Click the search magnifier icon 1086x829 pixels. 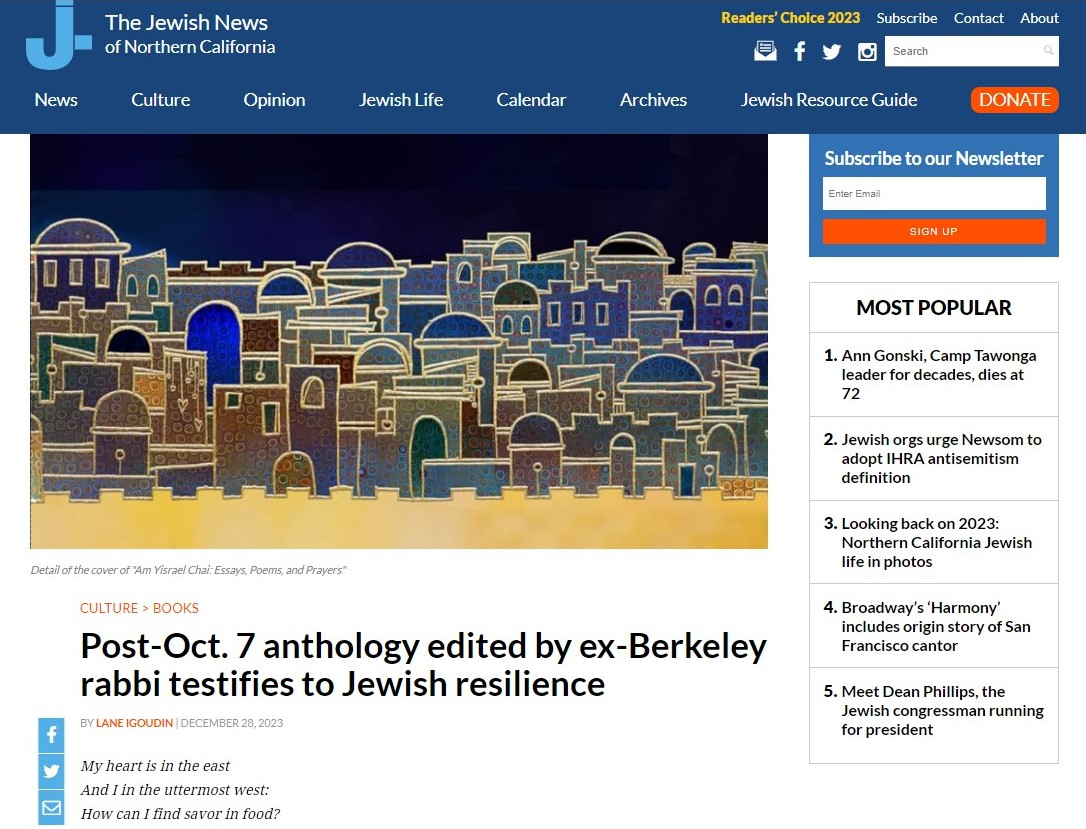1048,51
